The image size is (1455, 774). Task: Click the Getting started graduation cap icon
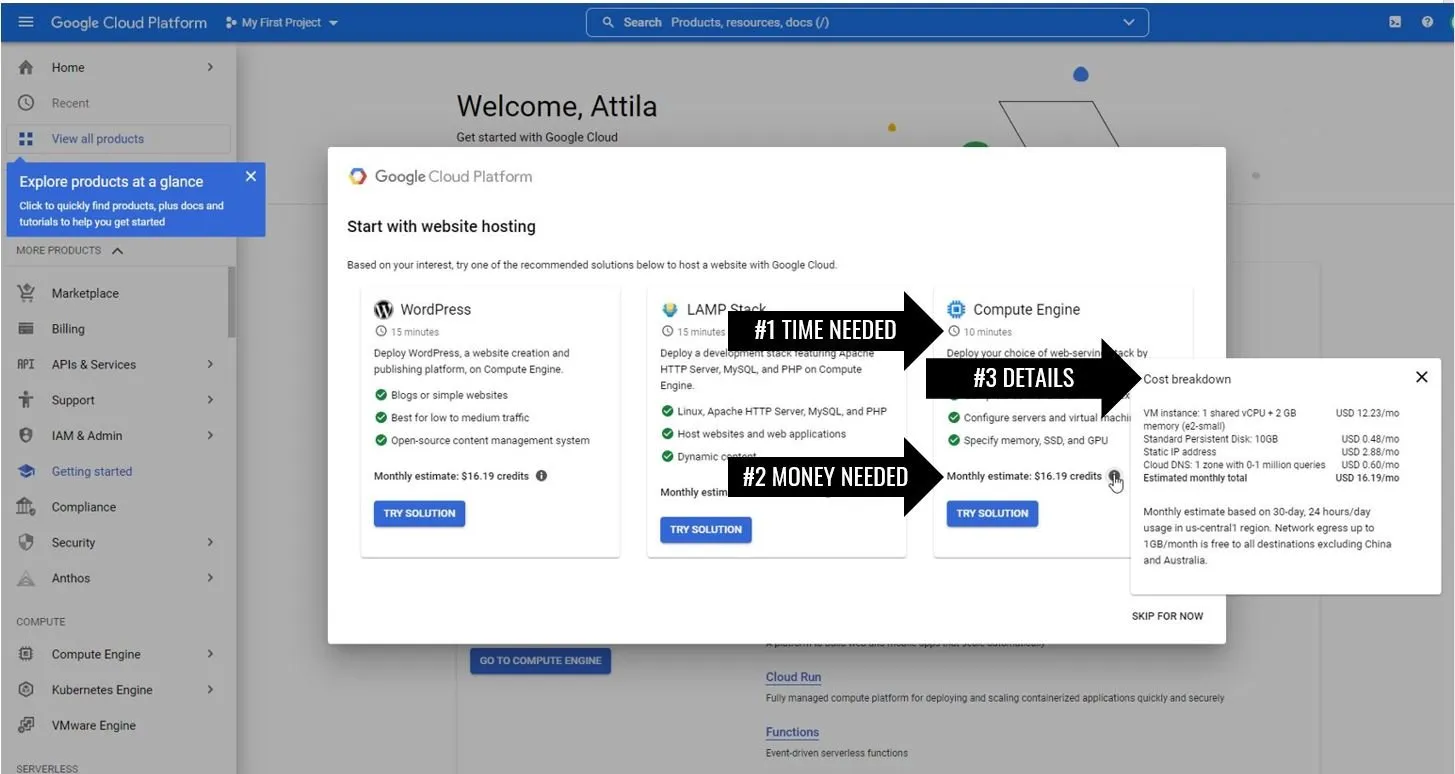[x=26, y=471]
